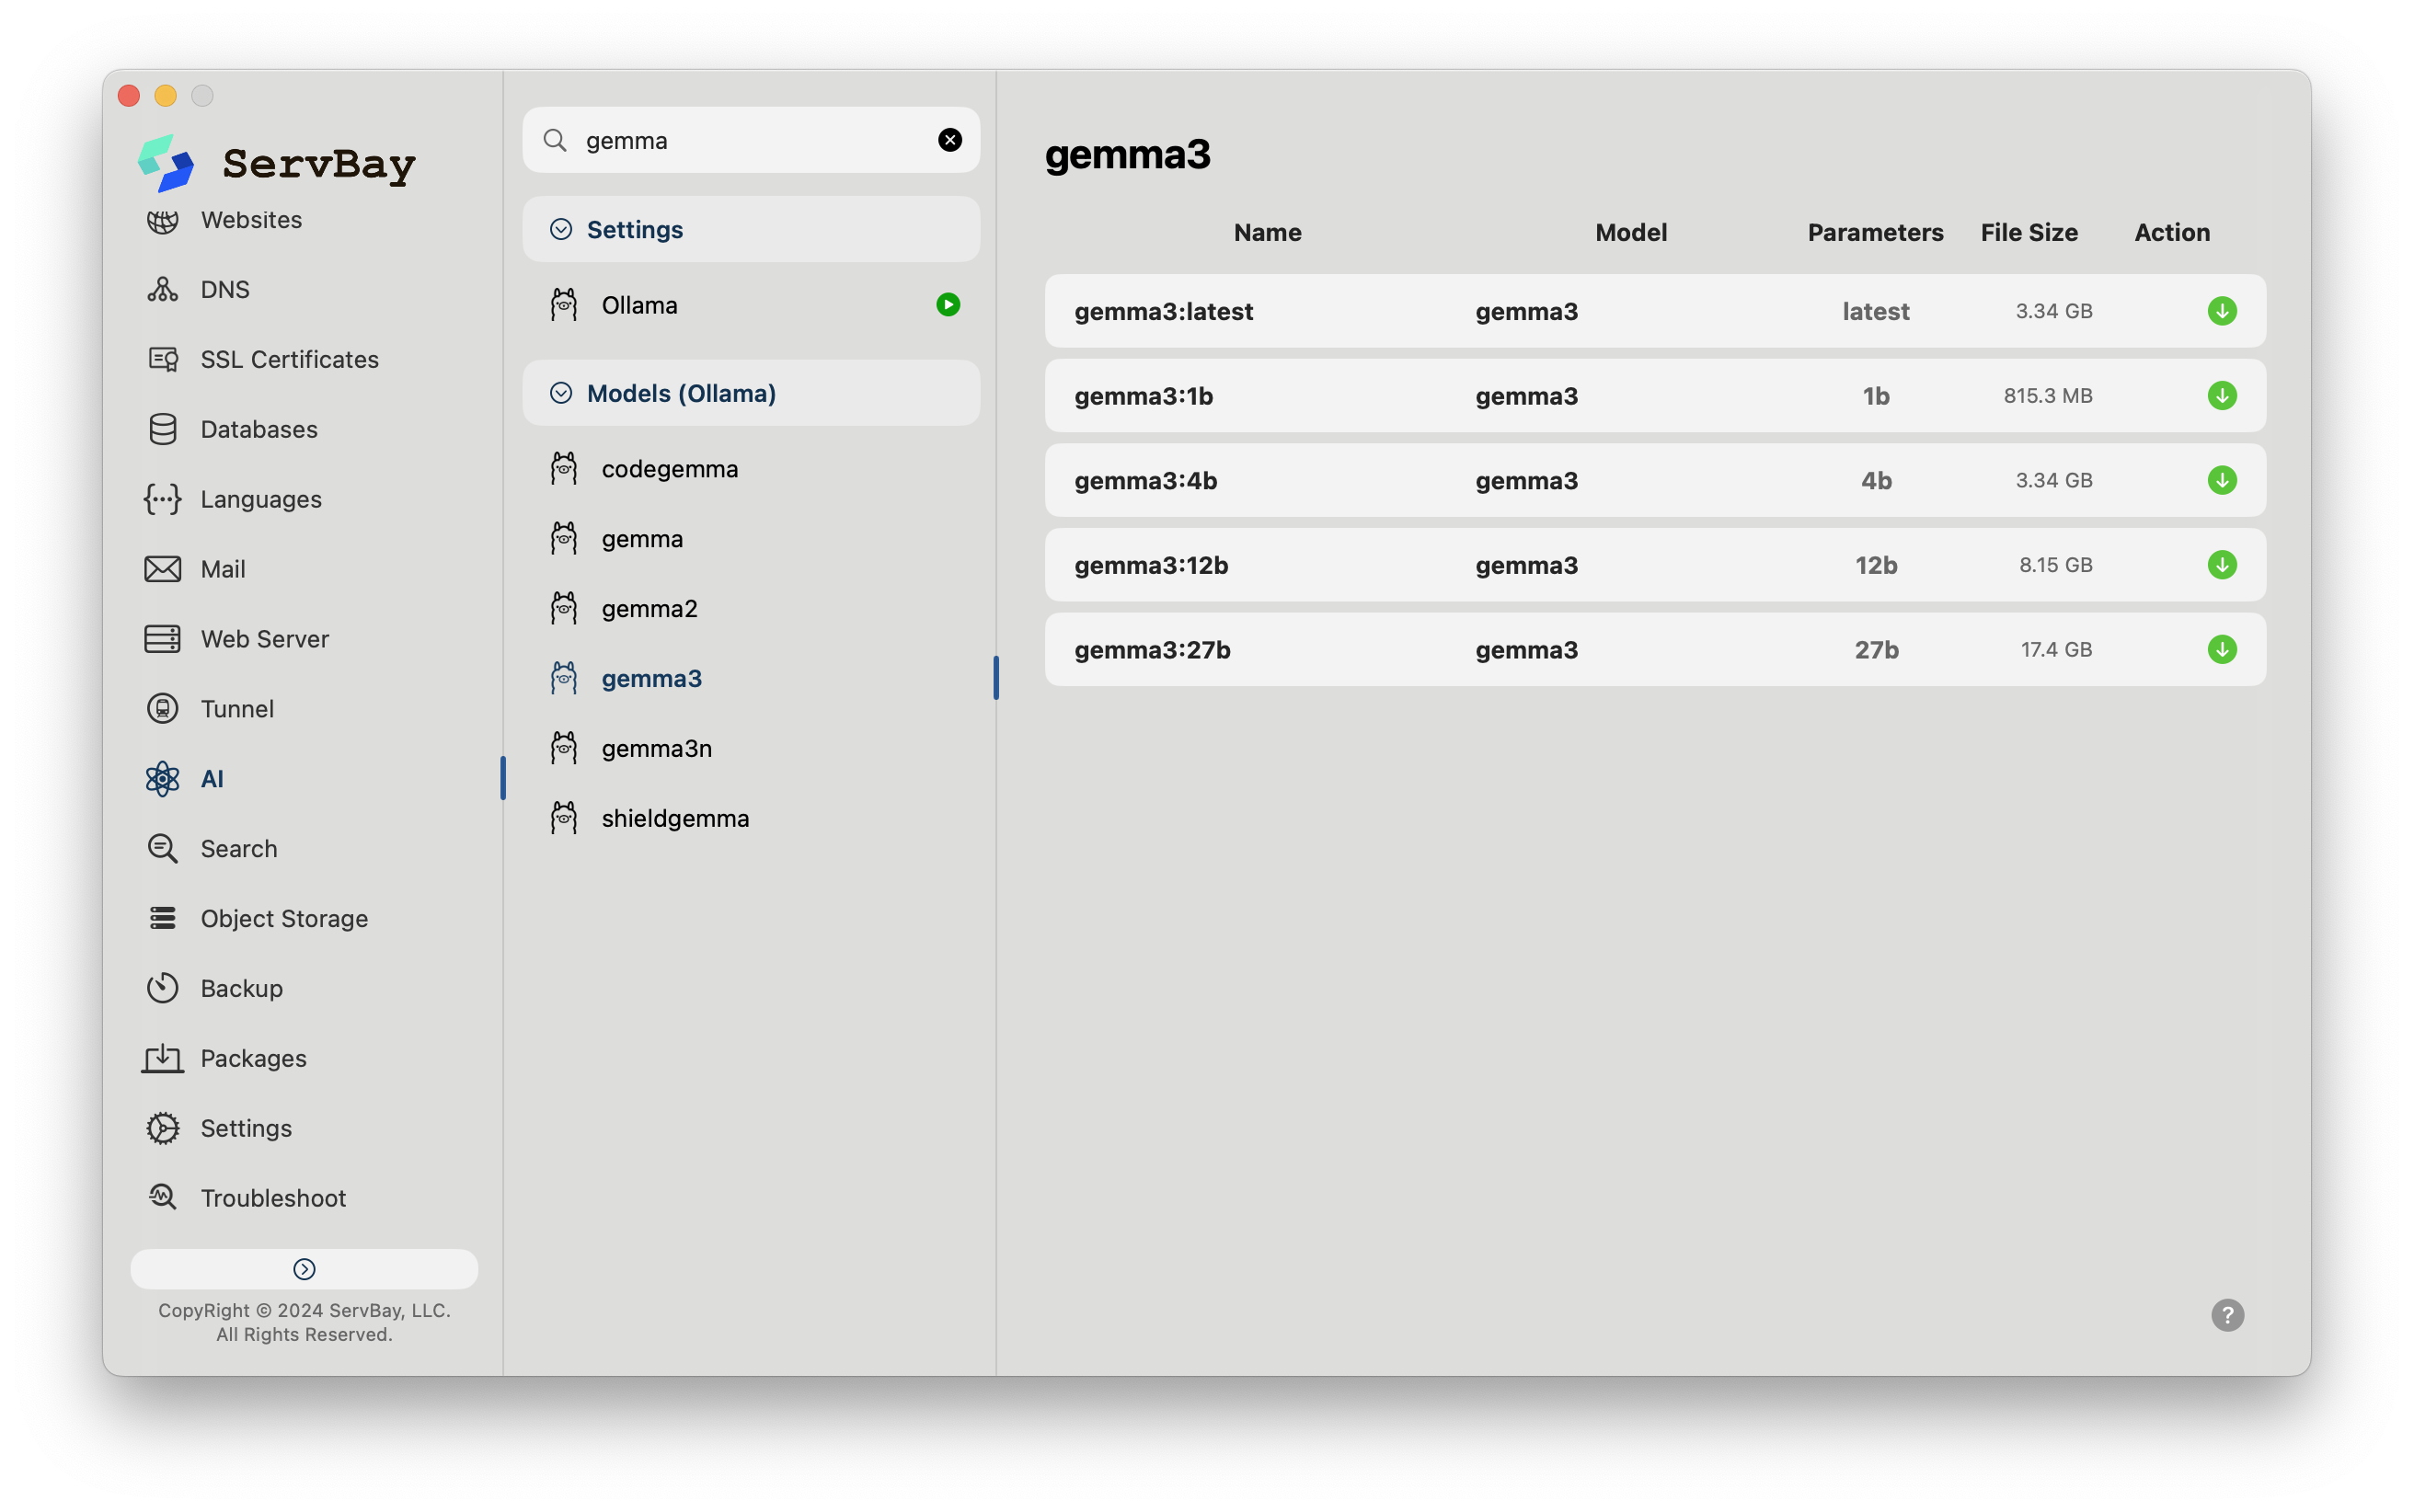This screenshot has height=1512, width=2414.
Task: Click the ServBay logo
Action: (166, 163)
